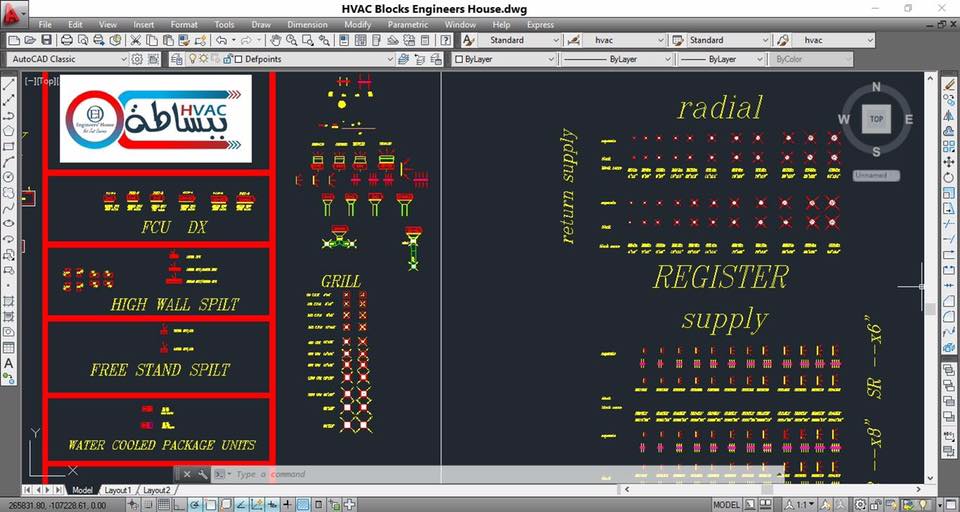The height and width of the screenshot is (512, 960).
Task: Click the Undo arrow icon
Action: coord(220,40)
